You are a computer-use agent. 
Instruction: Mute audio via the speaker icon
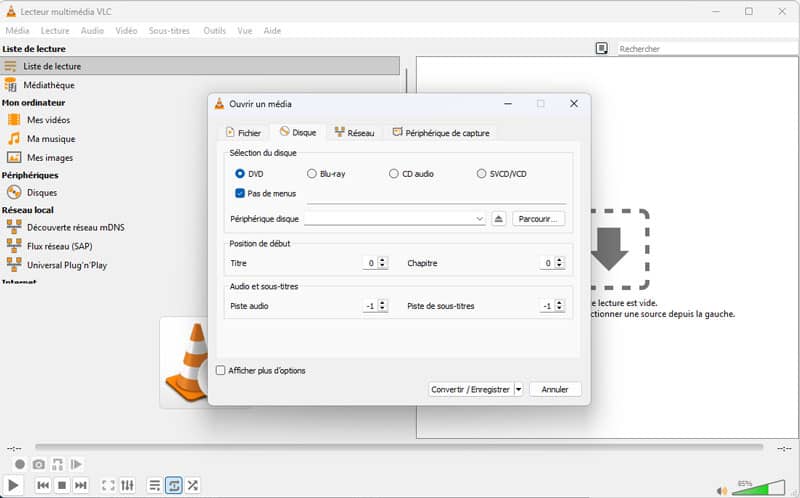pyautogui.click(x=722, y=490)
